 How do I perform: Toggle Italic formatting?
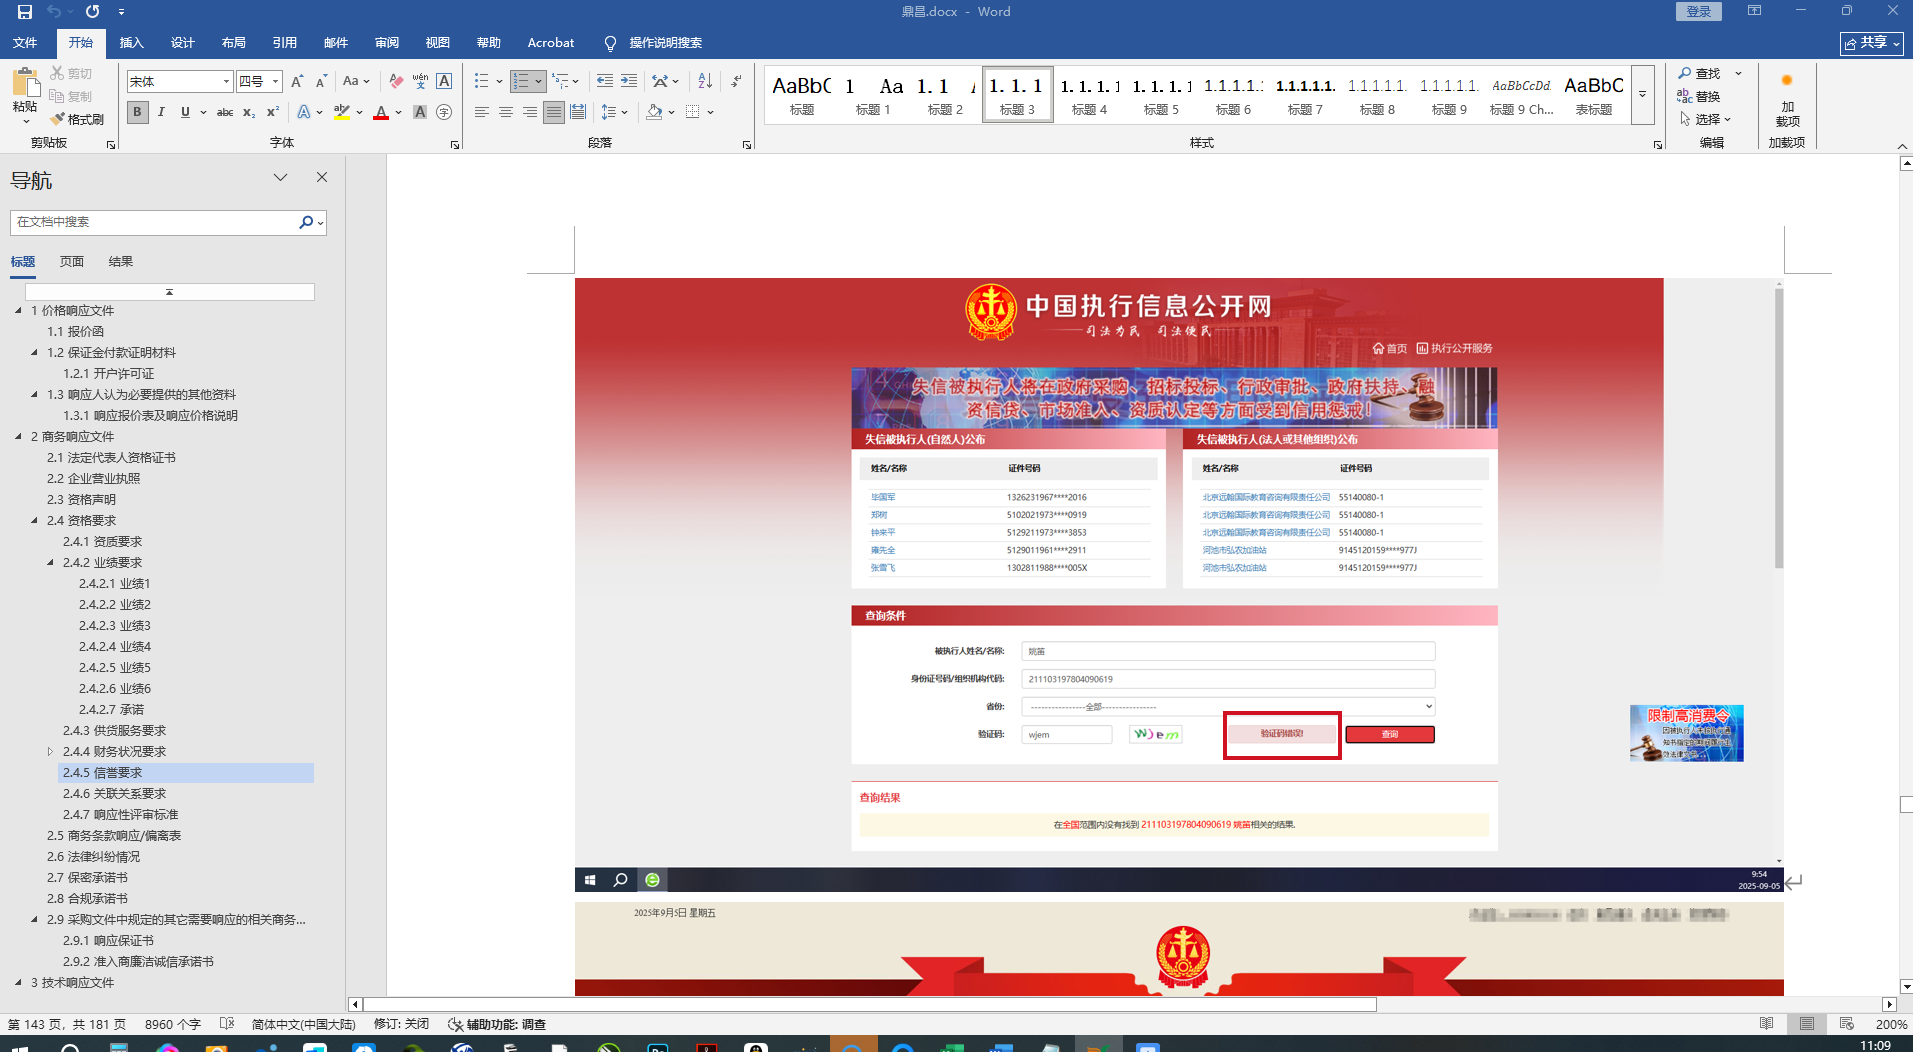click(161, 112)
